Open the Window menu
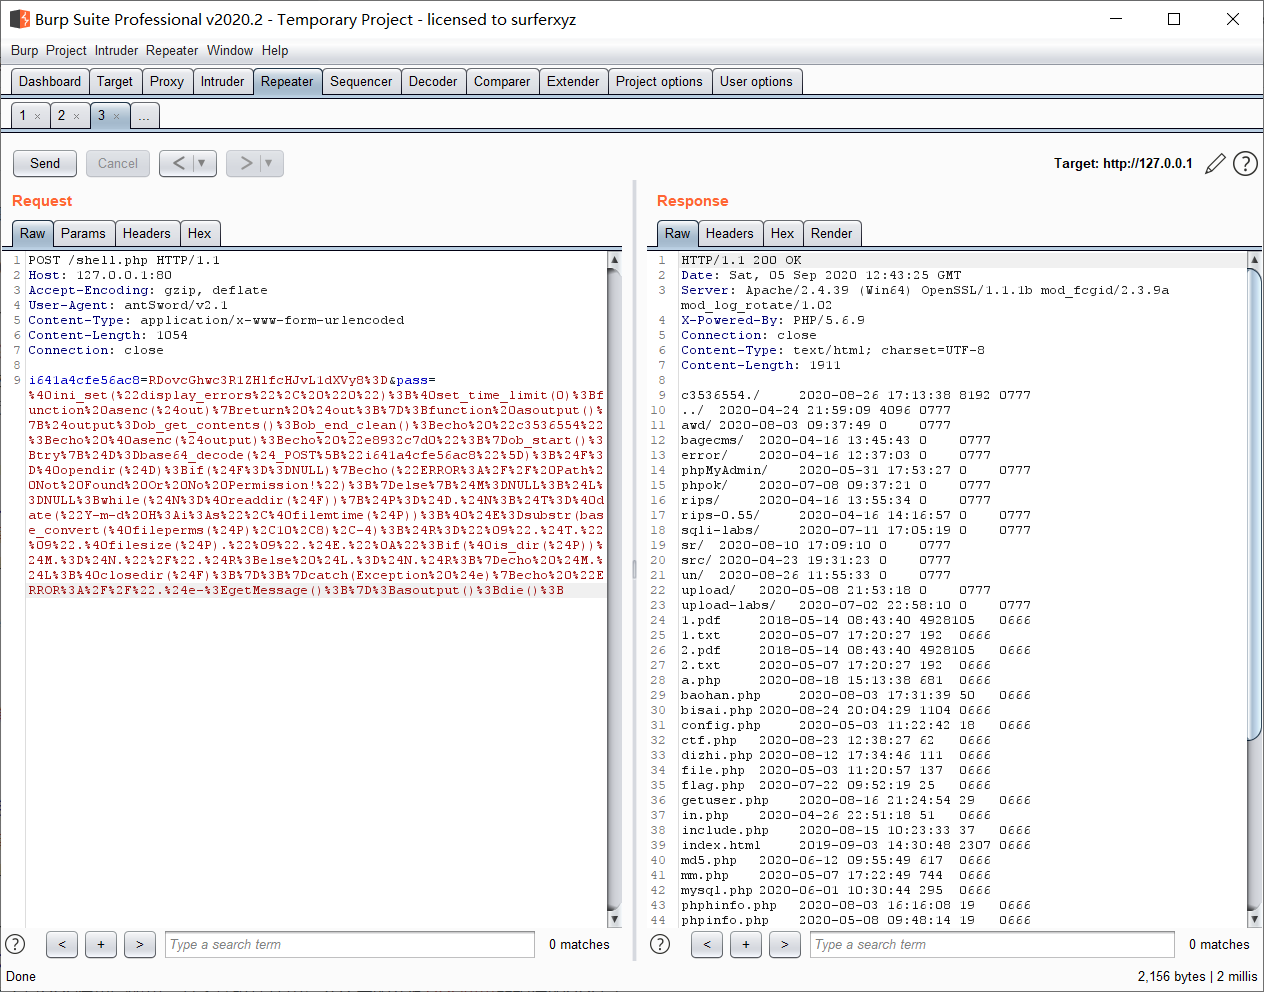This screenshot has height=992, width=1264. coord(230,51)
